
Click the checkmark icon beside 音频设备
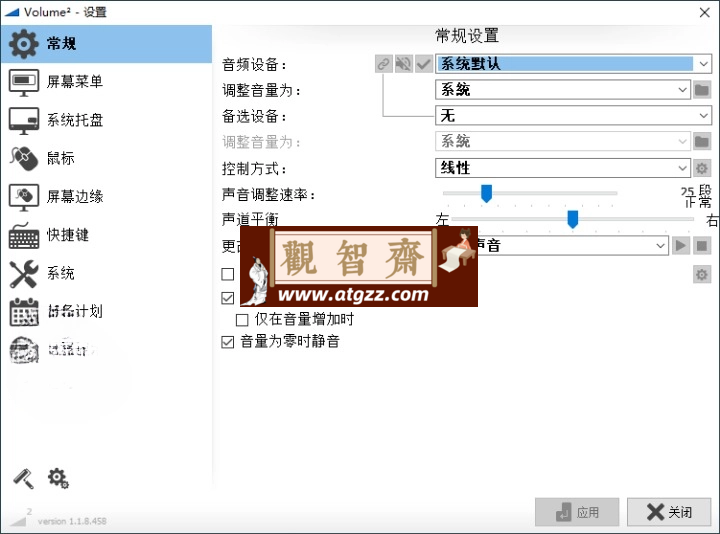click(424, 64)
